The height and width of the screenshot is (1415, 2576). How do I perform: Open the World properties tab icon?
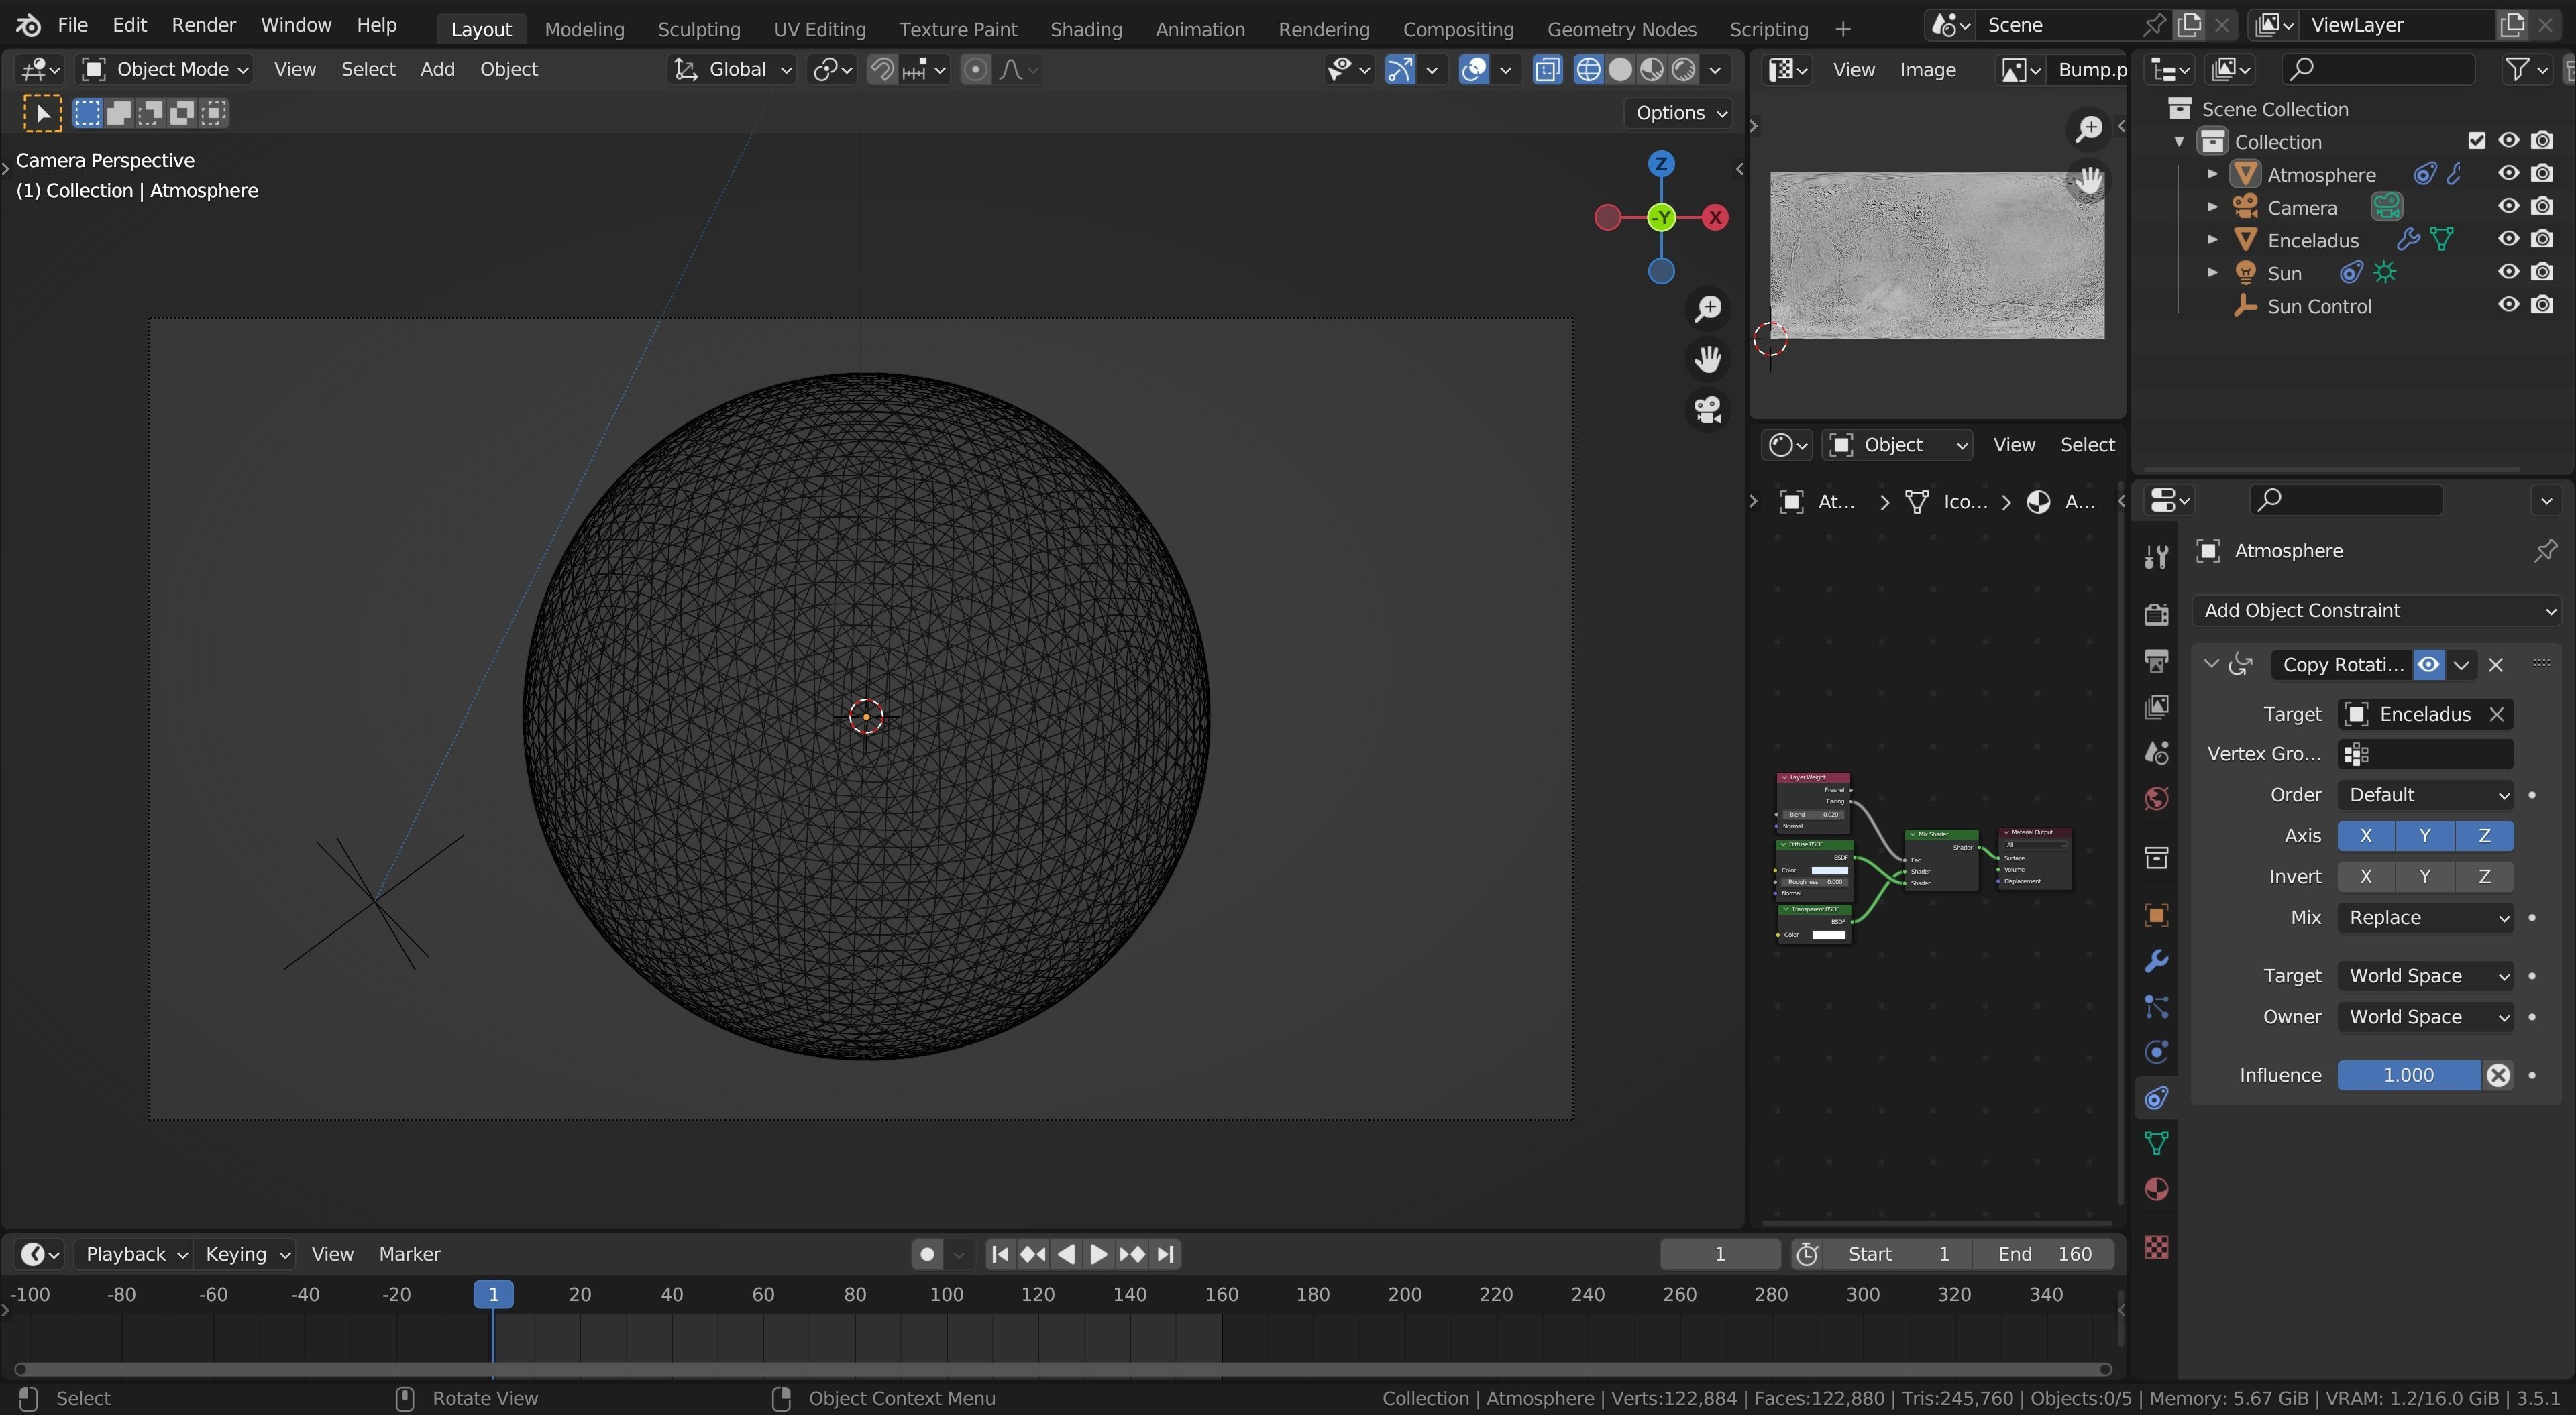pyautogui.click(x=2156, y=798)
